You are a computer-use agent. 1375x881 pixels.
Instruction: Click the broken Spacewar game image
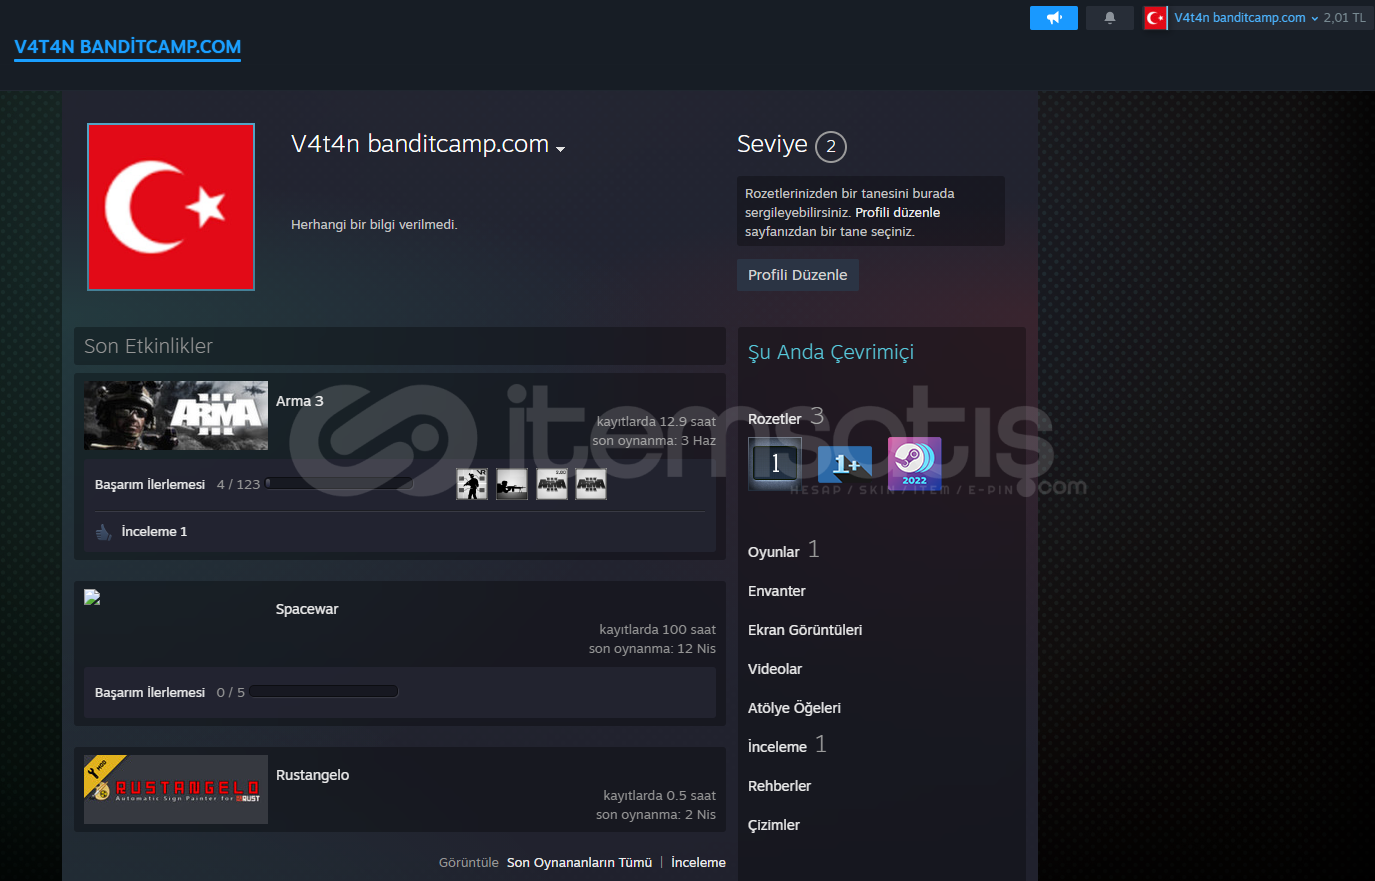click(x=92, y=597)
